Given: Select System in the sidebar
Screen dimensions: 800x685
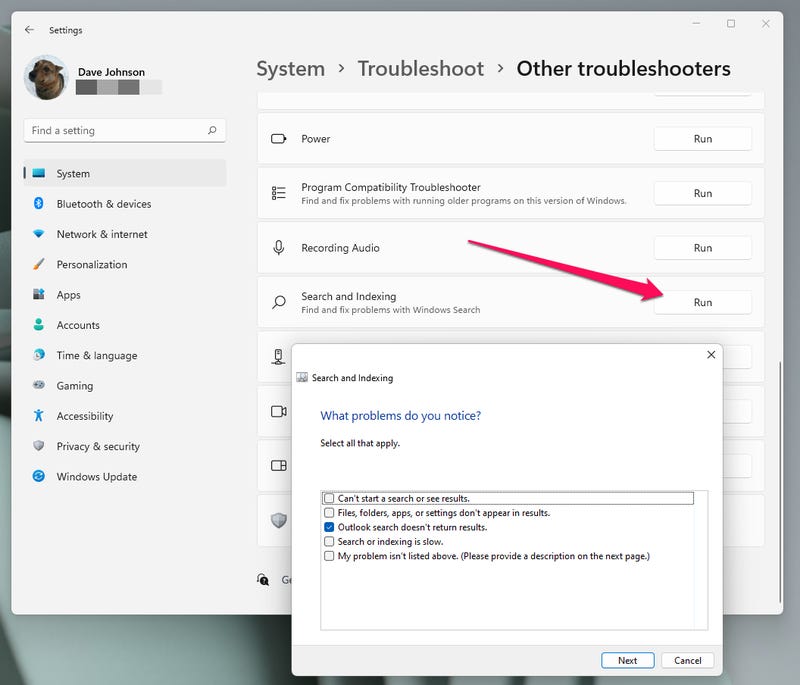Looking at the screenshot, I should coord(124,173).
